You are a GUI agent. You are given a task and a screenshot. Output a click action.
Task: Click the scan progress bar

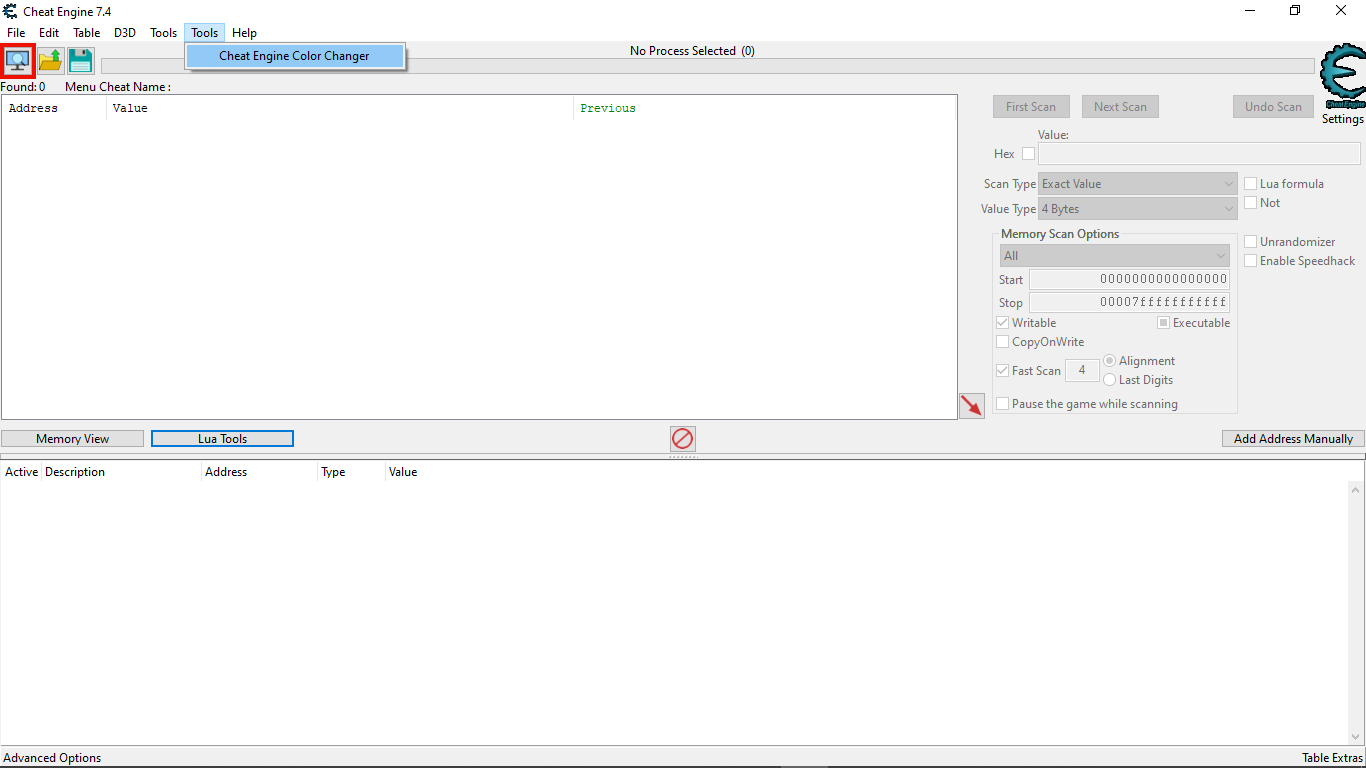point(708,66)
